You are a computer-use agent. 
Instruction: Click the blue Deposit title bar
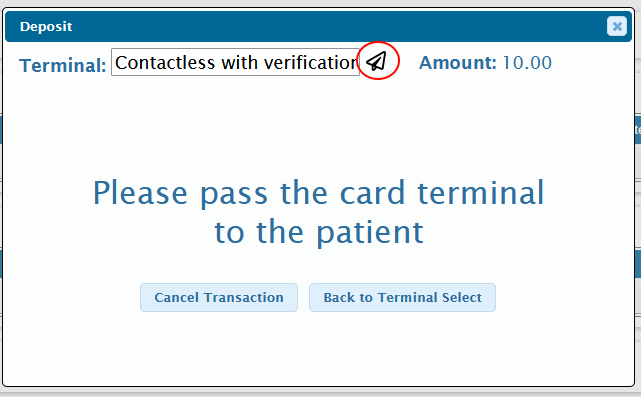(318, 27)
